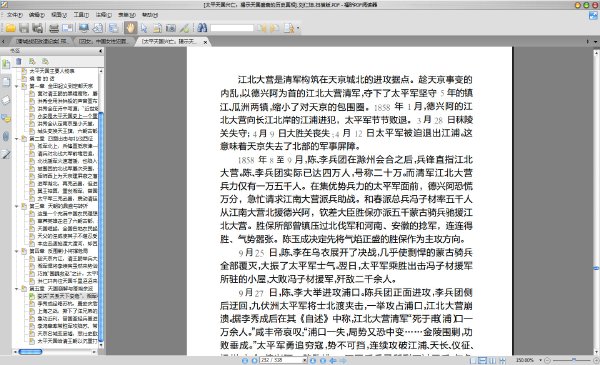Click the search text field in toolbar
600x365 pixels.
click(232, 28)
